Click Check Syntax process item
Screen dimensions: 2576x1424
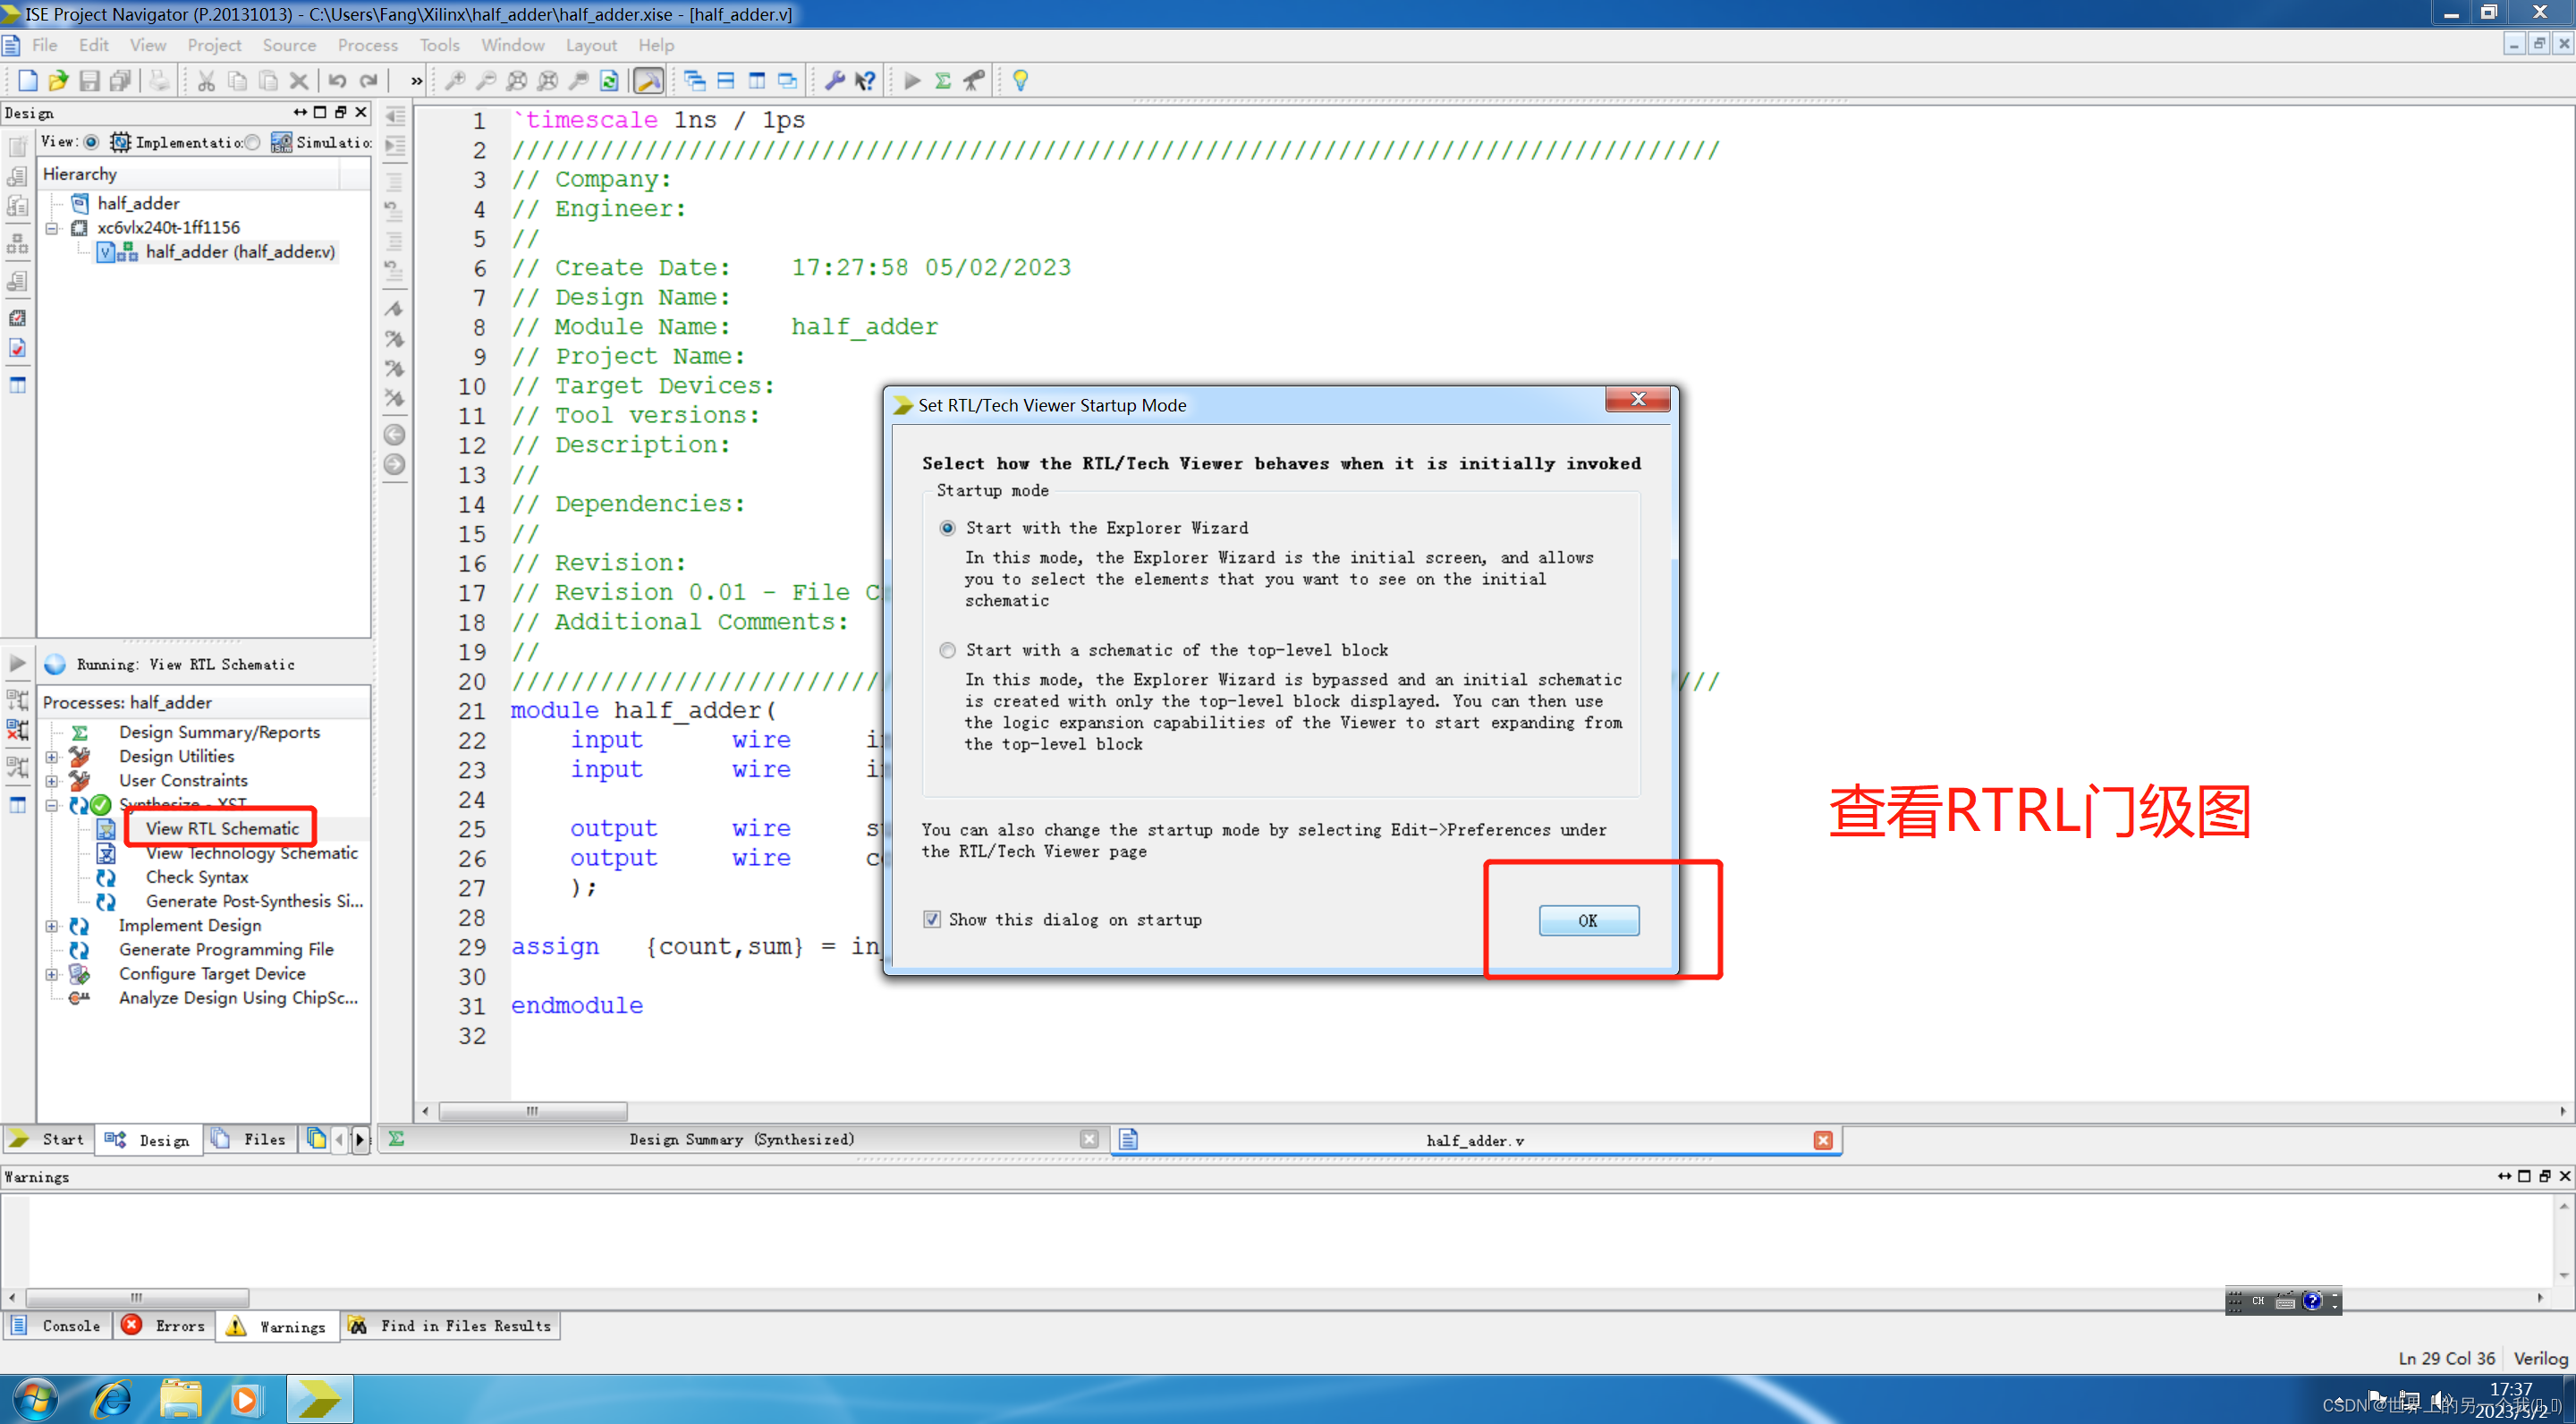pyautogui.click(x=197, y=877)
